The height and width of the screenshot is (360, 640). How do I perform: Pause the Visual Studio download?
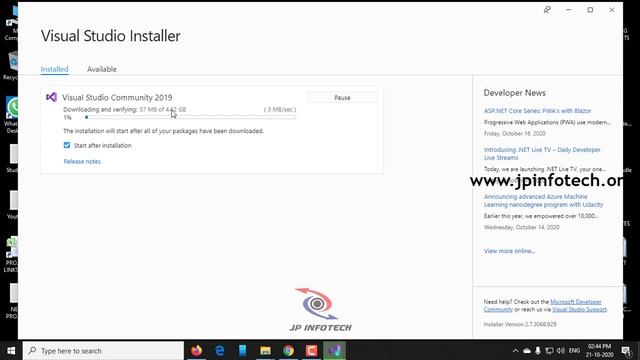[342, 98]
